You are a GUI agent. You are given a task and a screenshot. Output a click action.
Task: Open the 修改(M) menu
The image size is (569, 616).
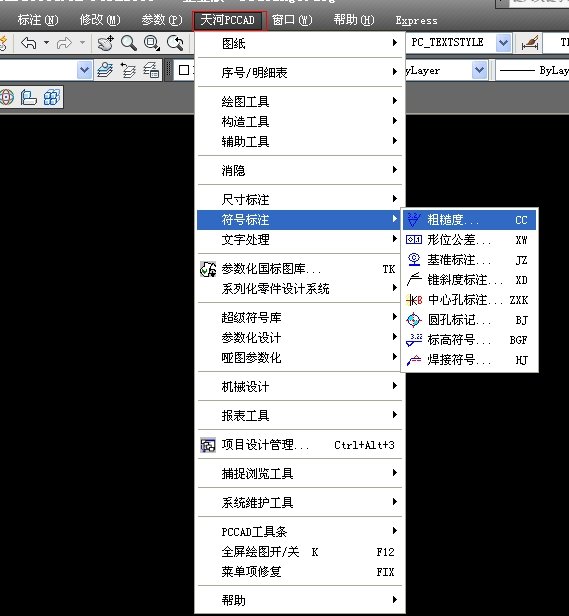coord(100,20)
